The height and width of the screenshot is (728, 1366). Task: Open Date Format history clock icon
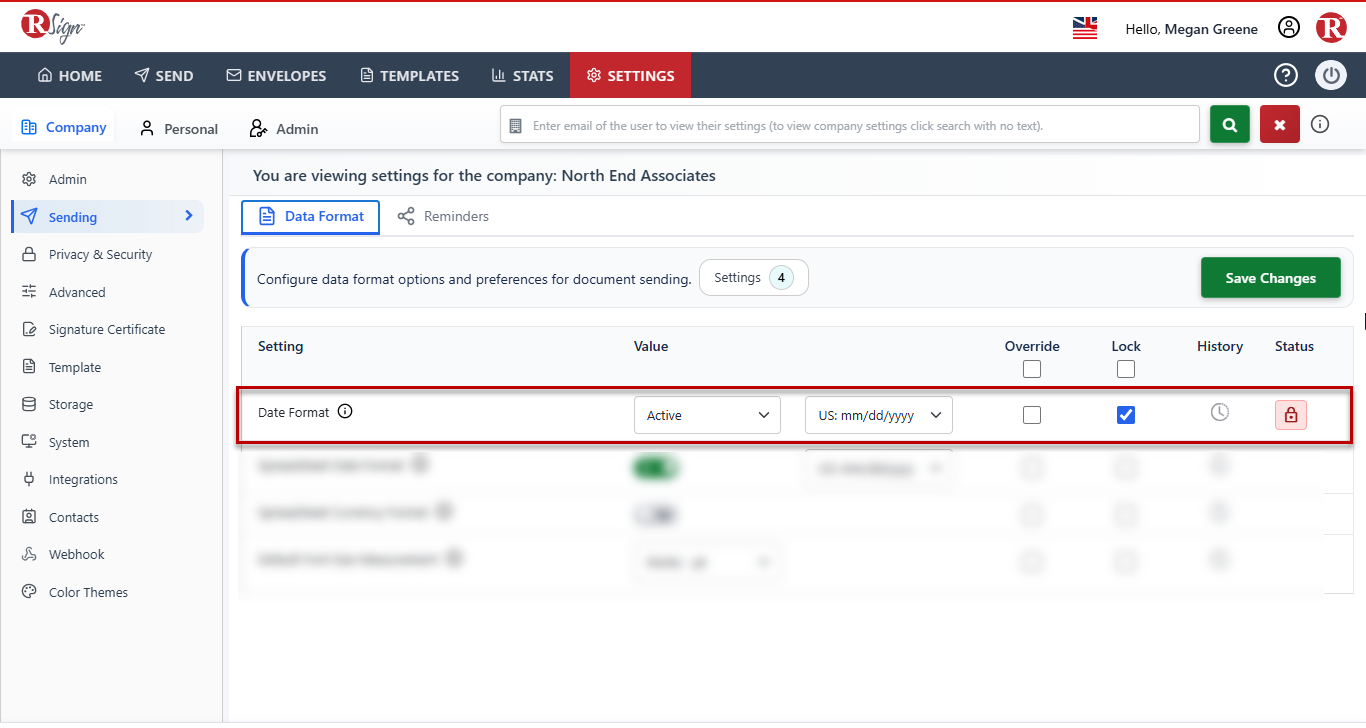pos(1219,412)
